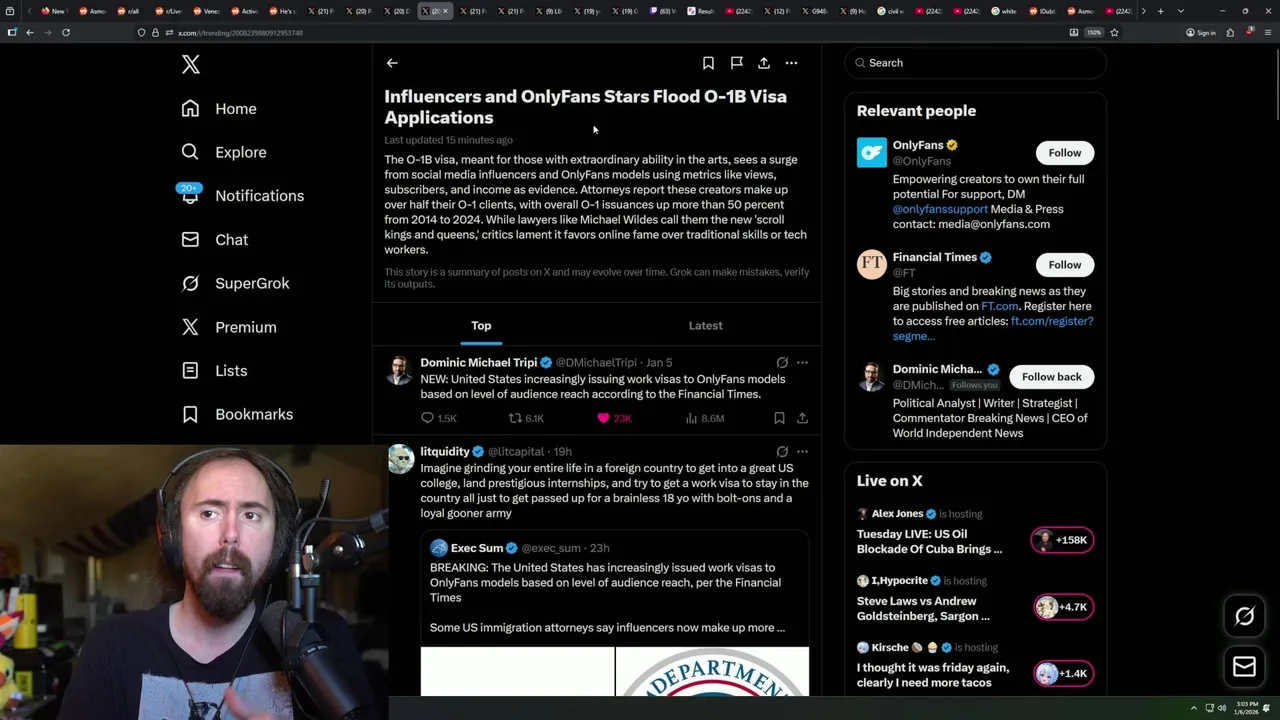Join Steve Laws live +4.7K

(x=1062, y=607)
